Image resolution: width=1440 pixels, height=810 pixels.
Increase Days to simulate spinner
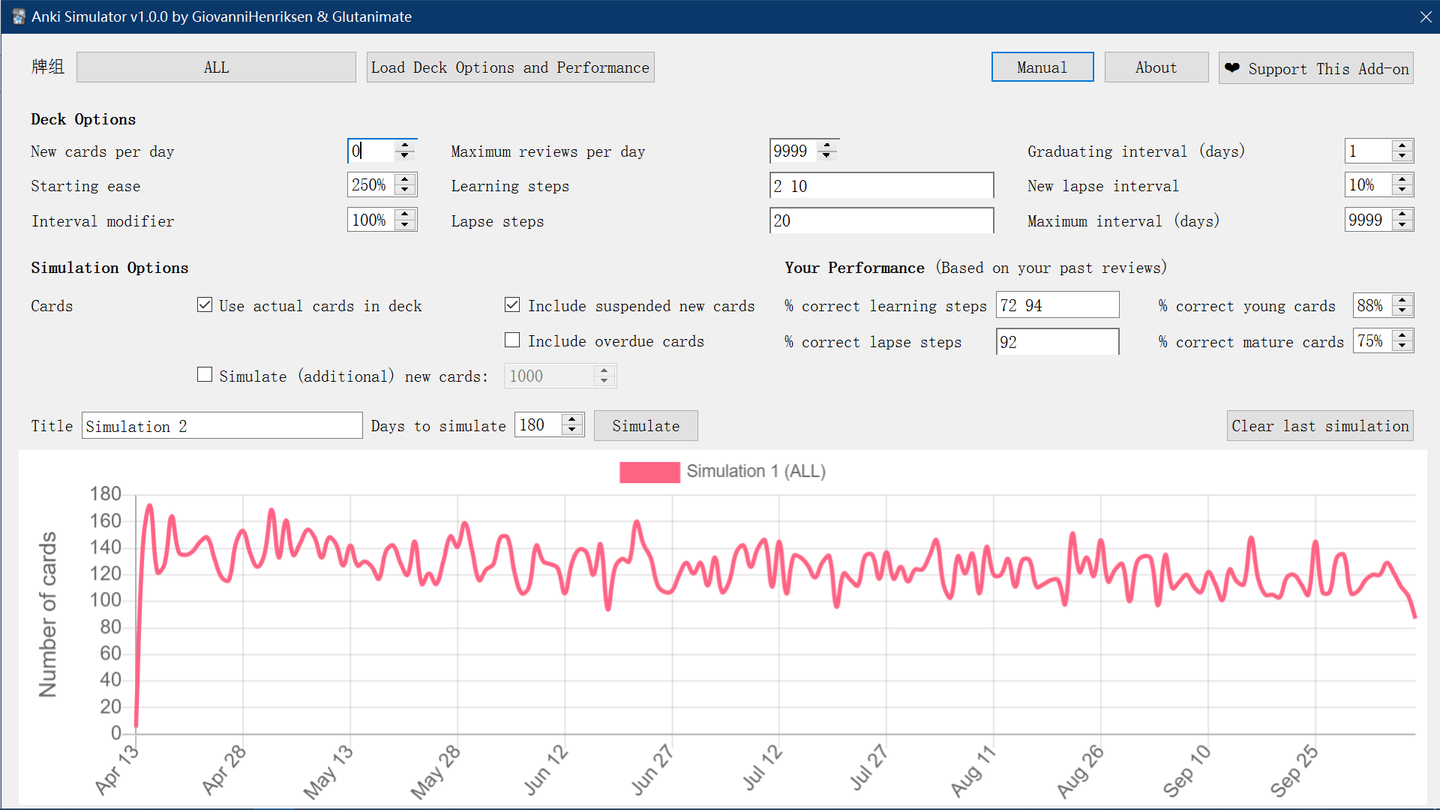pos(572,419)
